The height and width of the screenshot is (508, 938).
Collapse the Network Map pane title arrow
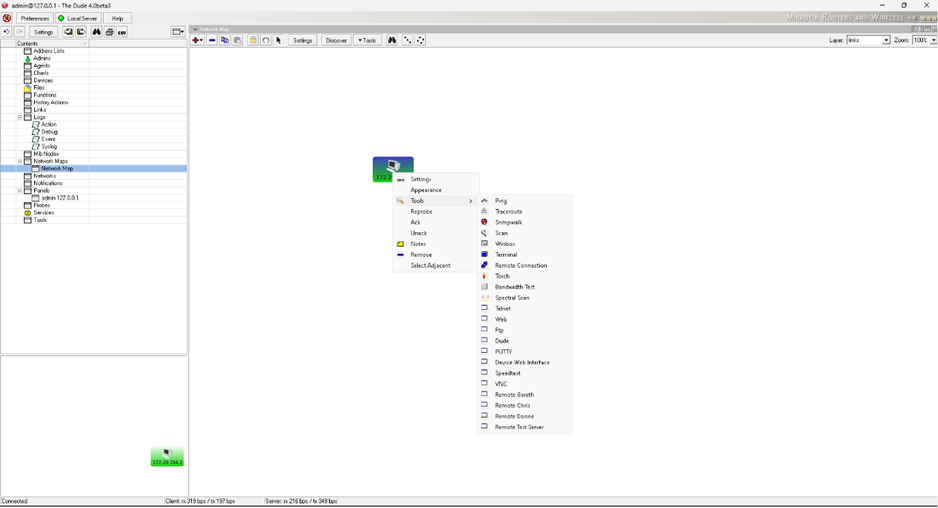[x=194, y=29]
